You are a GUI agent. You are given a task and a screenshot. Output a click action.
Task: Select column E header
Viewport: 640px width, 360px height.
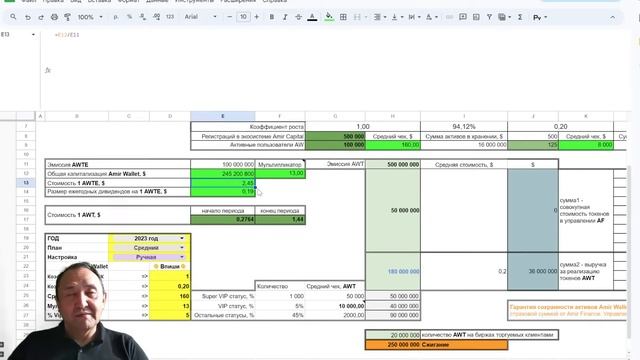[x=223, y=116]
